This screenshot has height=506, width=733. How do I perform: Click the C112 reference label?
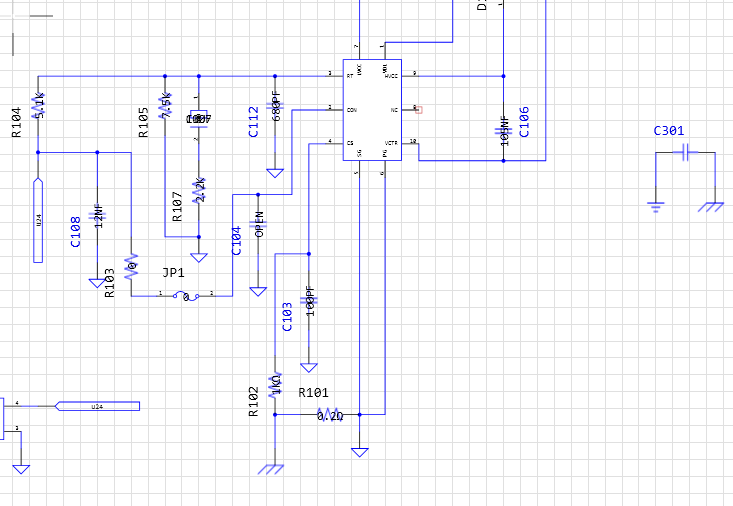point(253,122)
